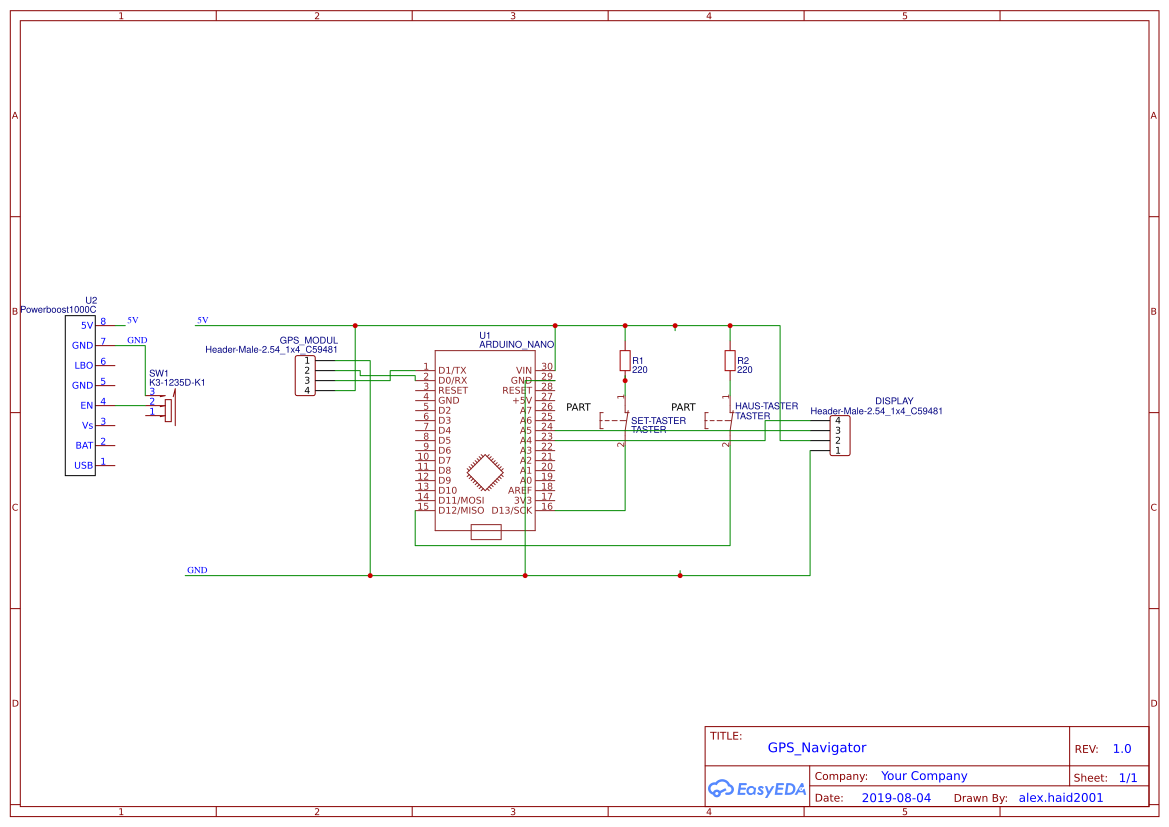
Task: Select the DISPLAY header symbol
Action: pyautogui.click(x=840, y=435)
